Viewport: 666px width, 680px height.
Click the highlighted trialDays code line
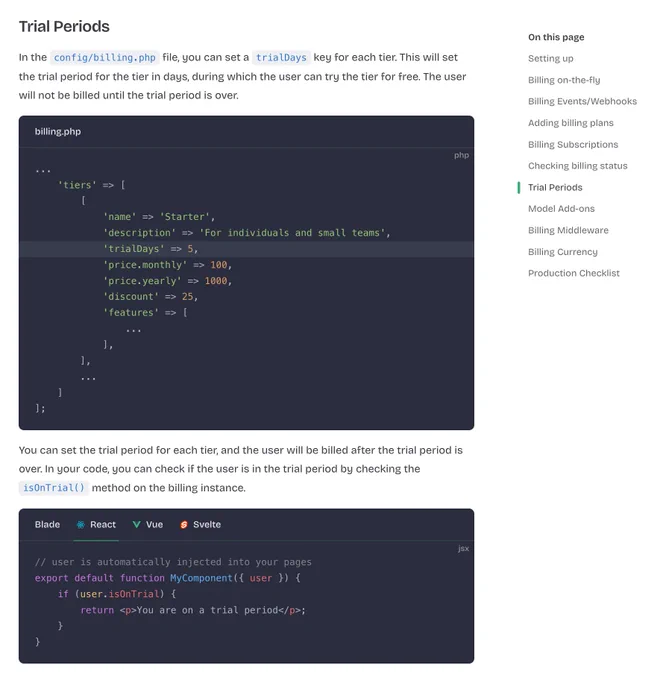[x=246, y=249]
